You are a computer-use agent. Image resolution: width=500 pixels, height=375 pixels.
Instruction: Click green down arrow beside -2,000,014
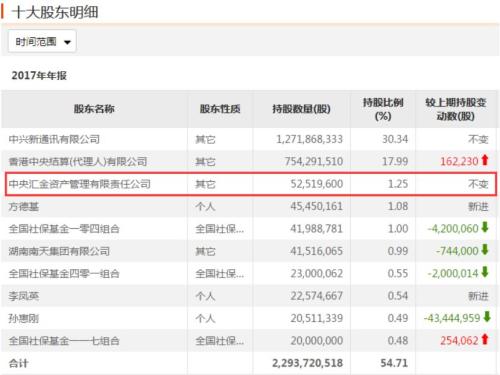tap(485, 272)
